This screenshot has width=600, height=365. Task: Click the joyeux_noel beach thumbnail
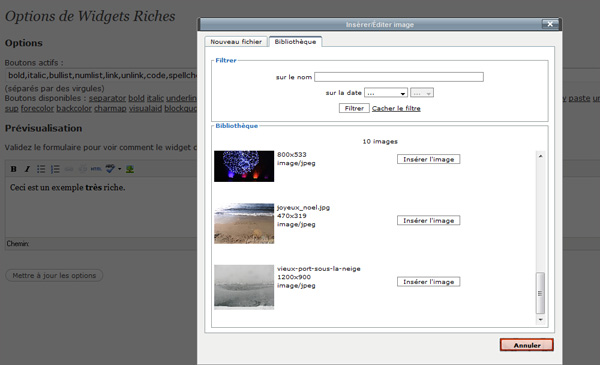click(x=244, y=223)
